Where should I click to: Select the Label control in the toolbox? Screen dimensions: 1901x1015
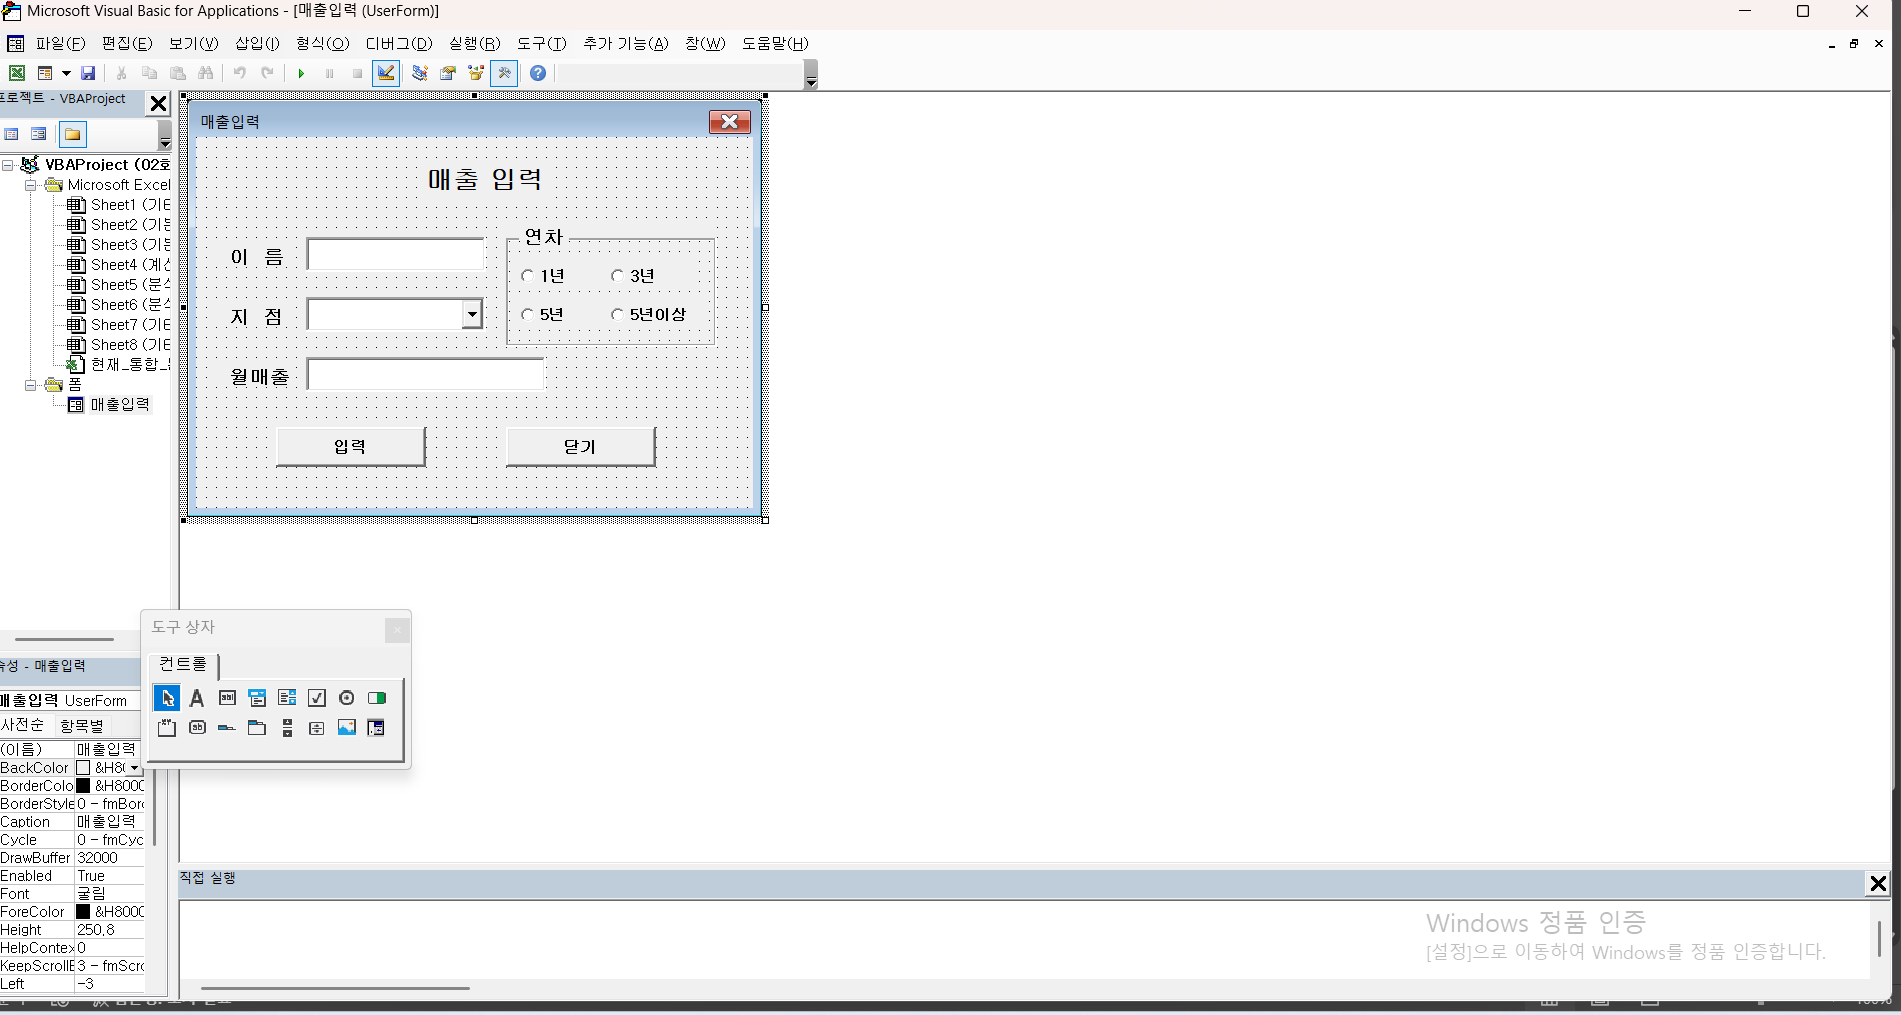(197, 698)
